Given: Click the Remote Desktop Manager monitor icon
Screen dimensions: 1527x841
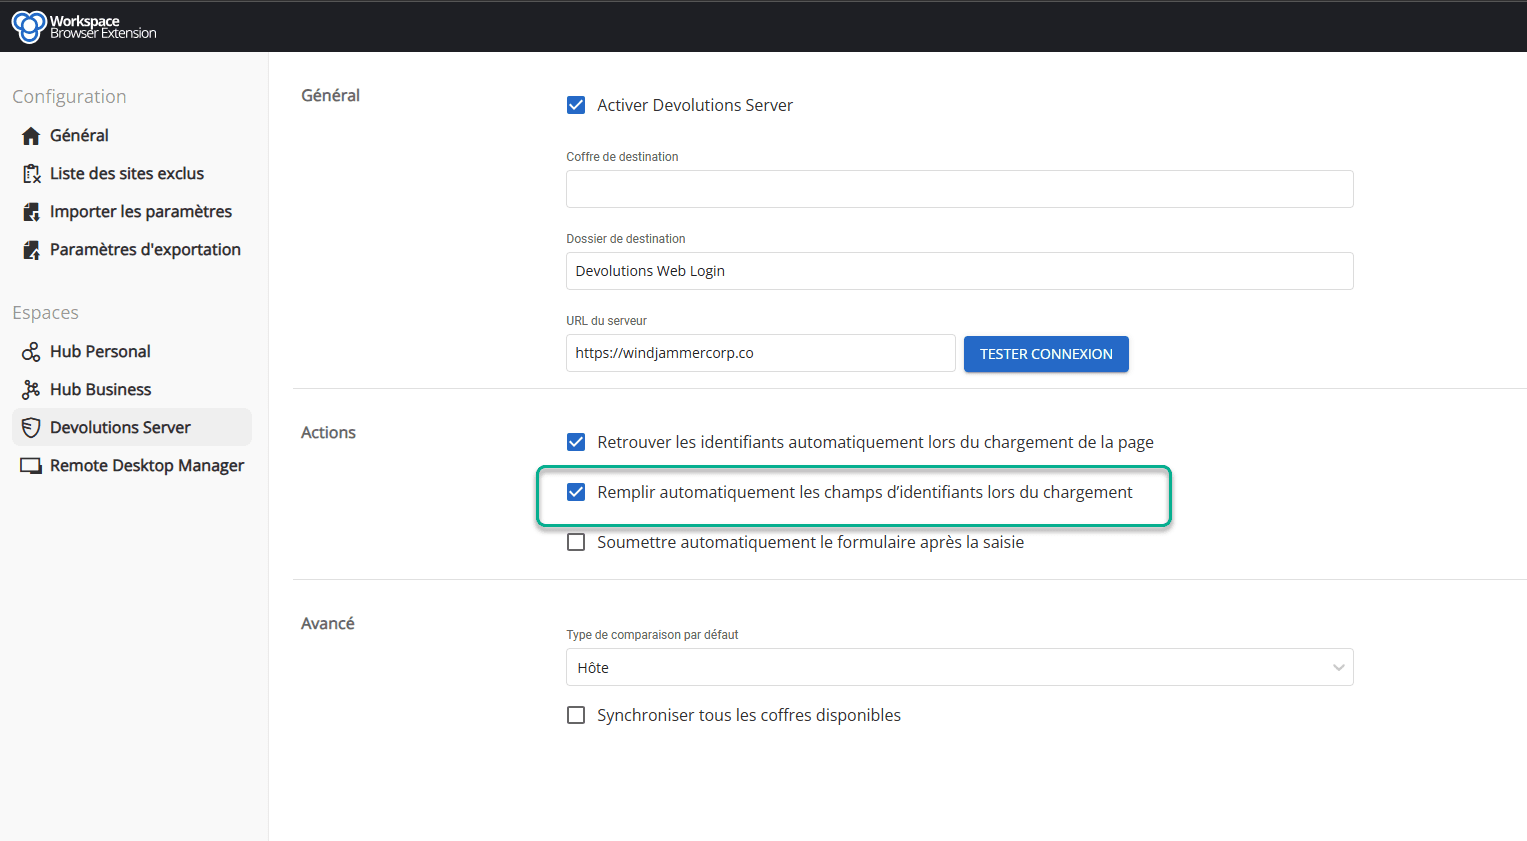Looking at the screenshot, I should pos(31,466).
